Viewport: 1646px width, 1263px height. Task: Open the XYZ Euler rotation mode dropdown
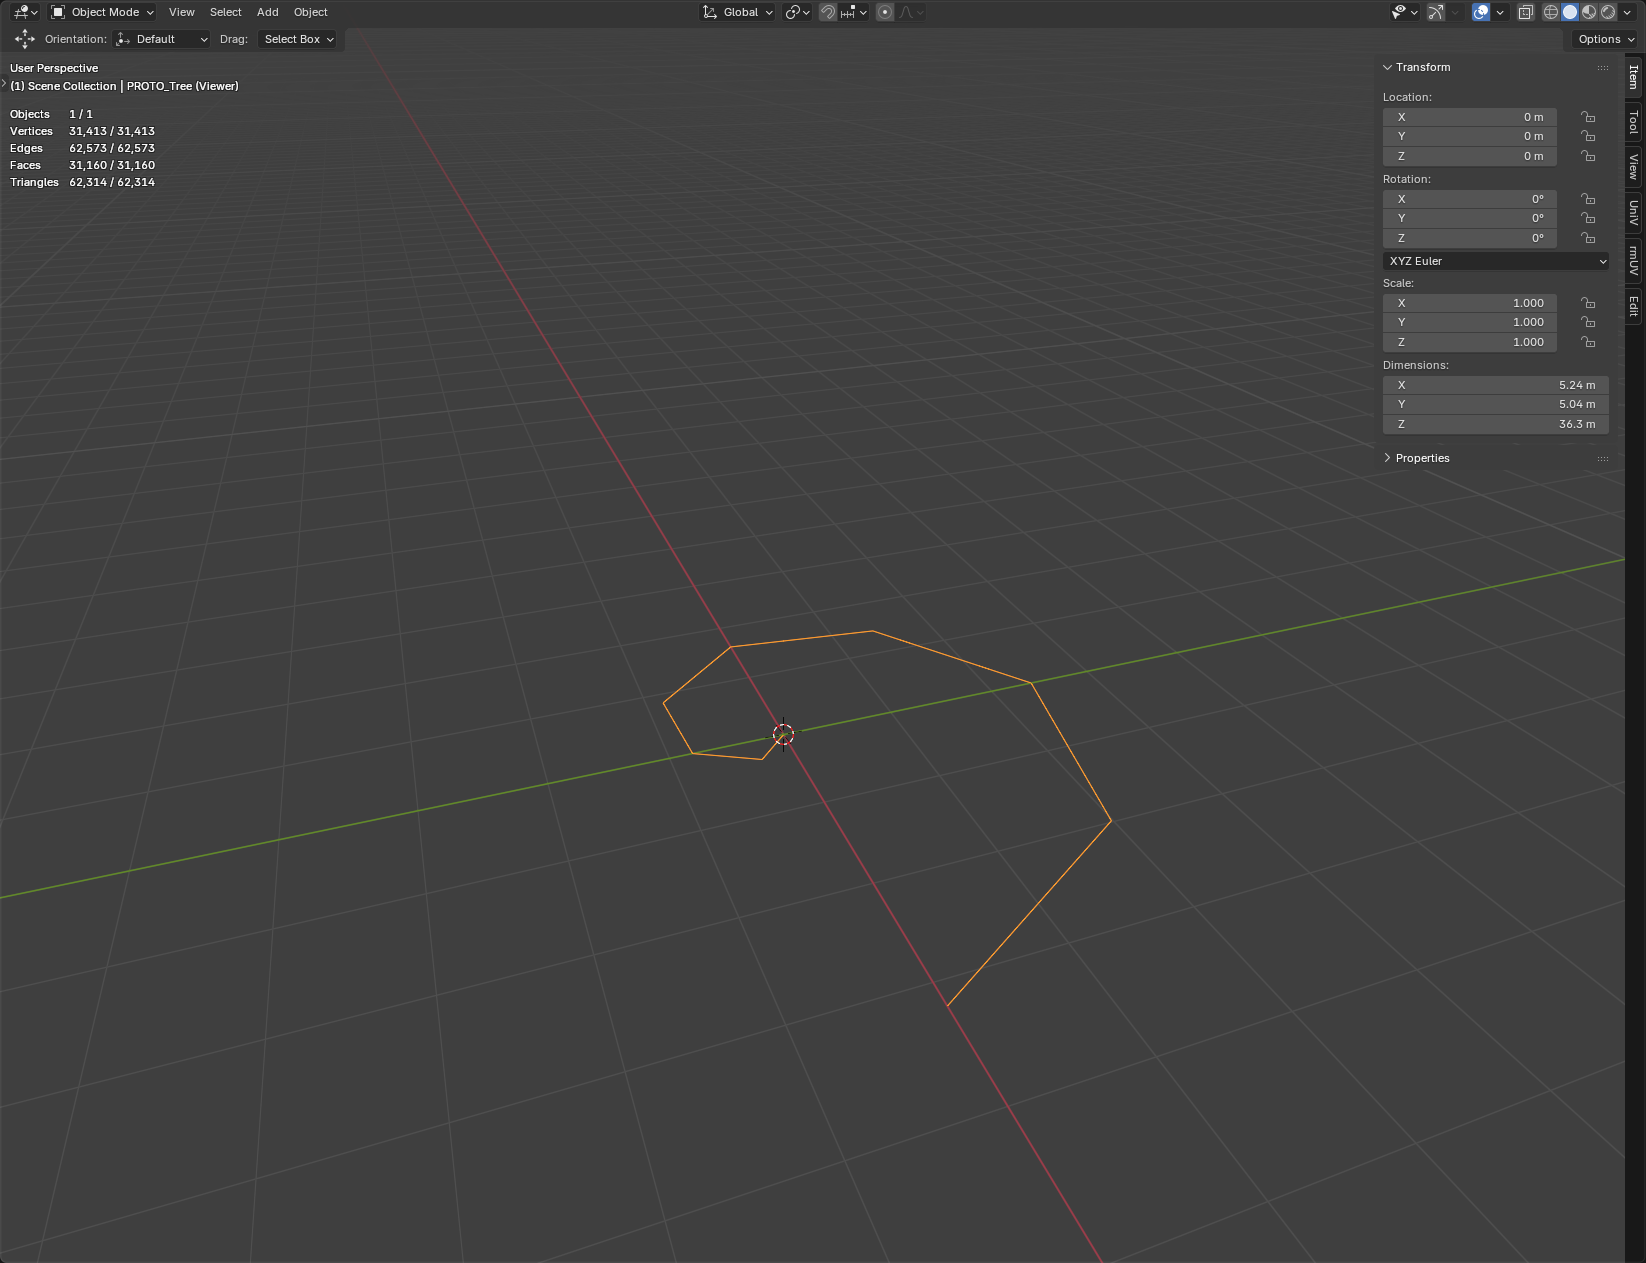(x=1496, y=261)
